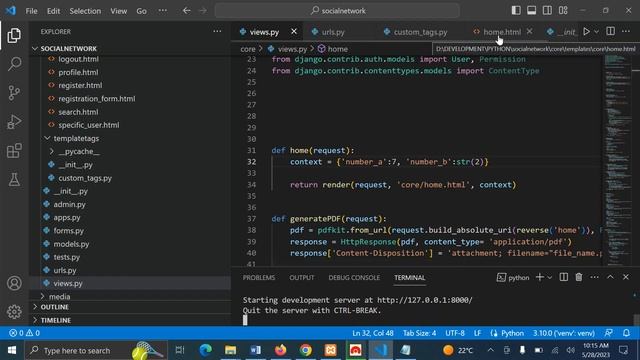
Task: Open the File menu
Action: [x=31, y=11]
